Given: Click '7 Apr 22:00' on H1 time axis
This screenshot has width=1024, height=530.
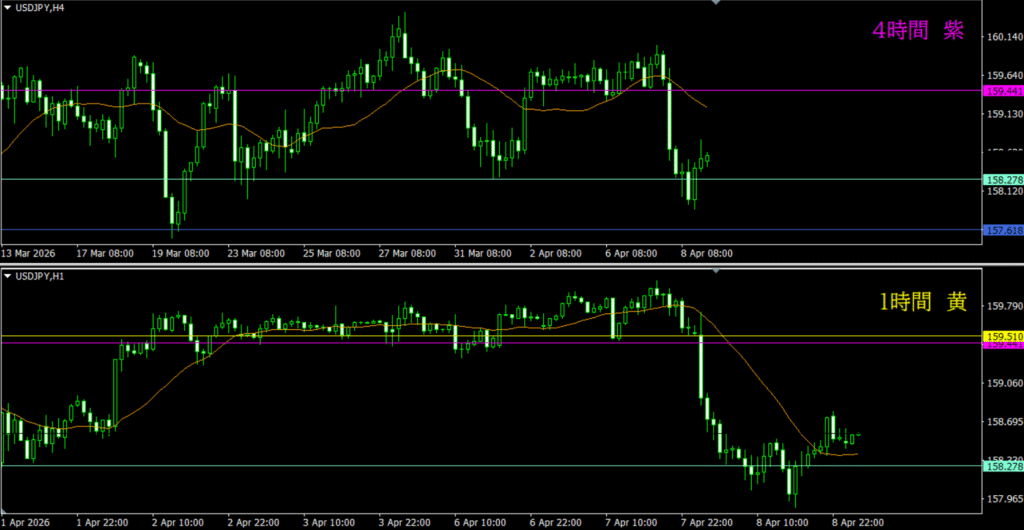Looking at the screenshot, I should (x=709, y=522).
